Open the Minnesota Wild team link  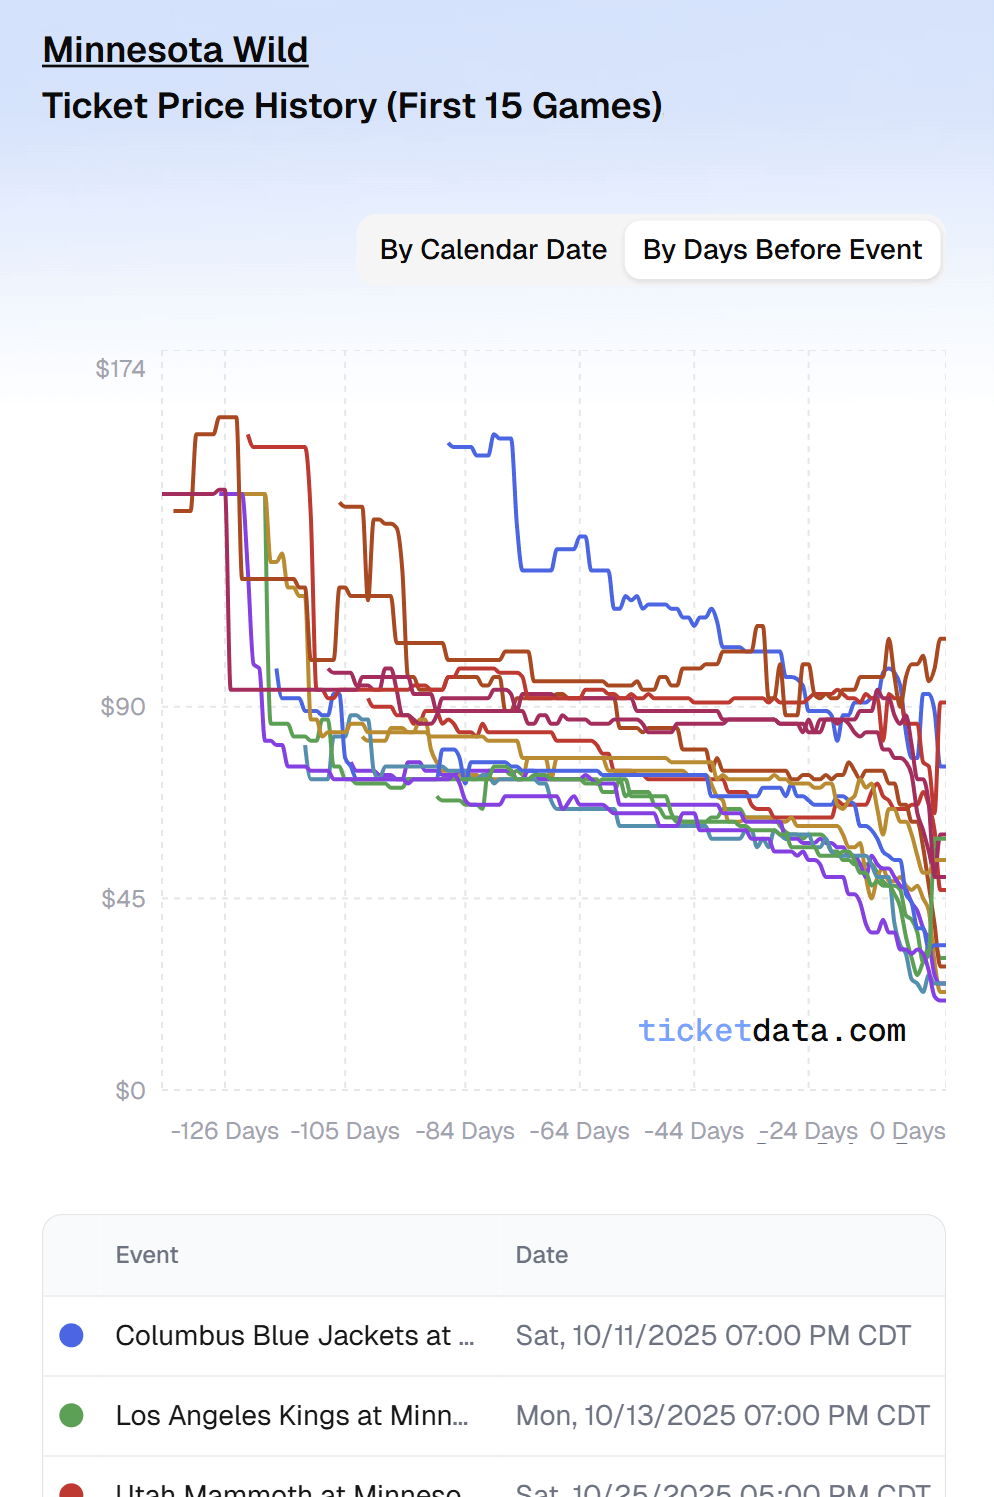click(x=175, y=50)
